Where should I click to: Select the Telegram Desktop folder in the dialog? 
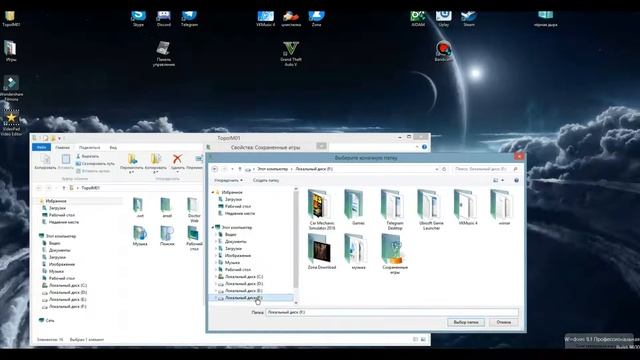tap(394, 210)
